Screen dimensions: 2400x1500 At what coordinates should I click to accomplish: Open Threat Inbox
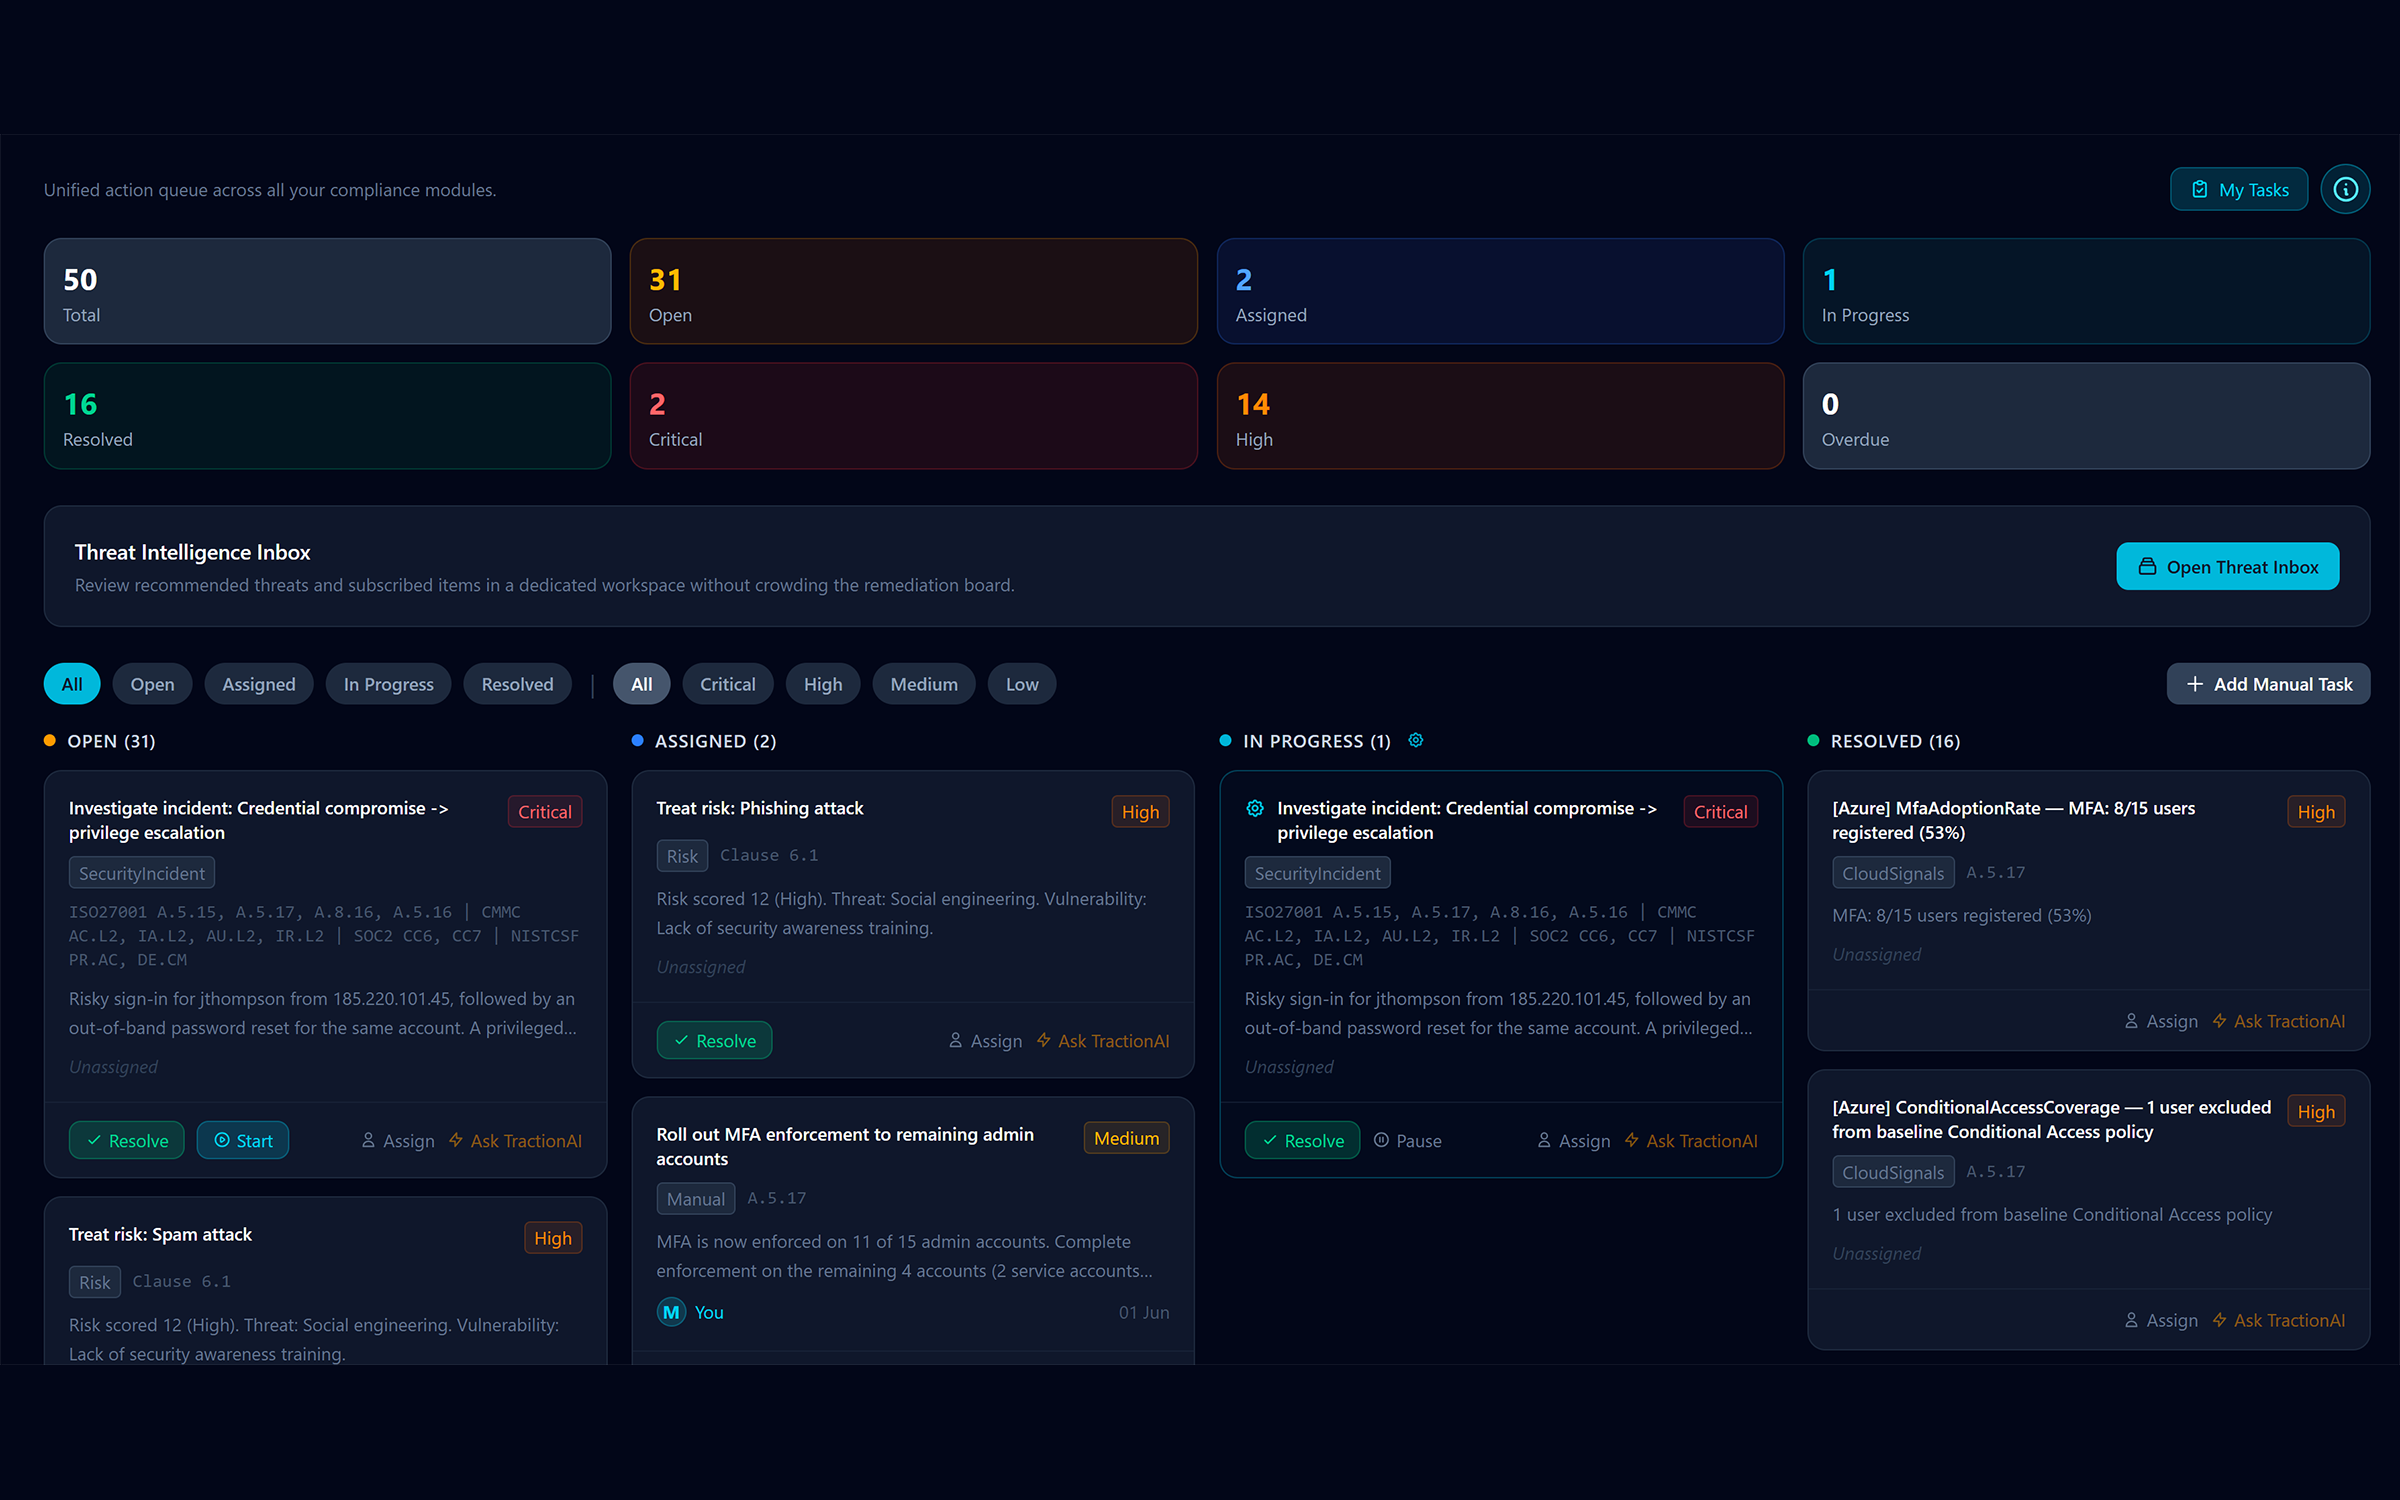click(x=2227, y=567)
